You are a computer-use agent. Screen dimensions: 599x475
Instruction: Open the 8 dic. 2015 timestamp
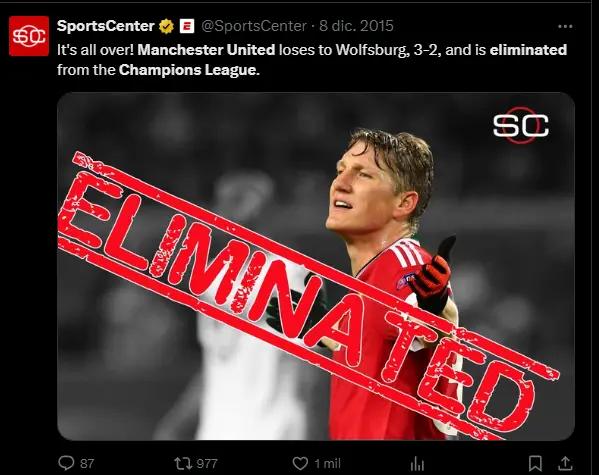point(356,26)
